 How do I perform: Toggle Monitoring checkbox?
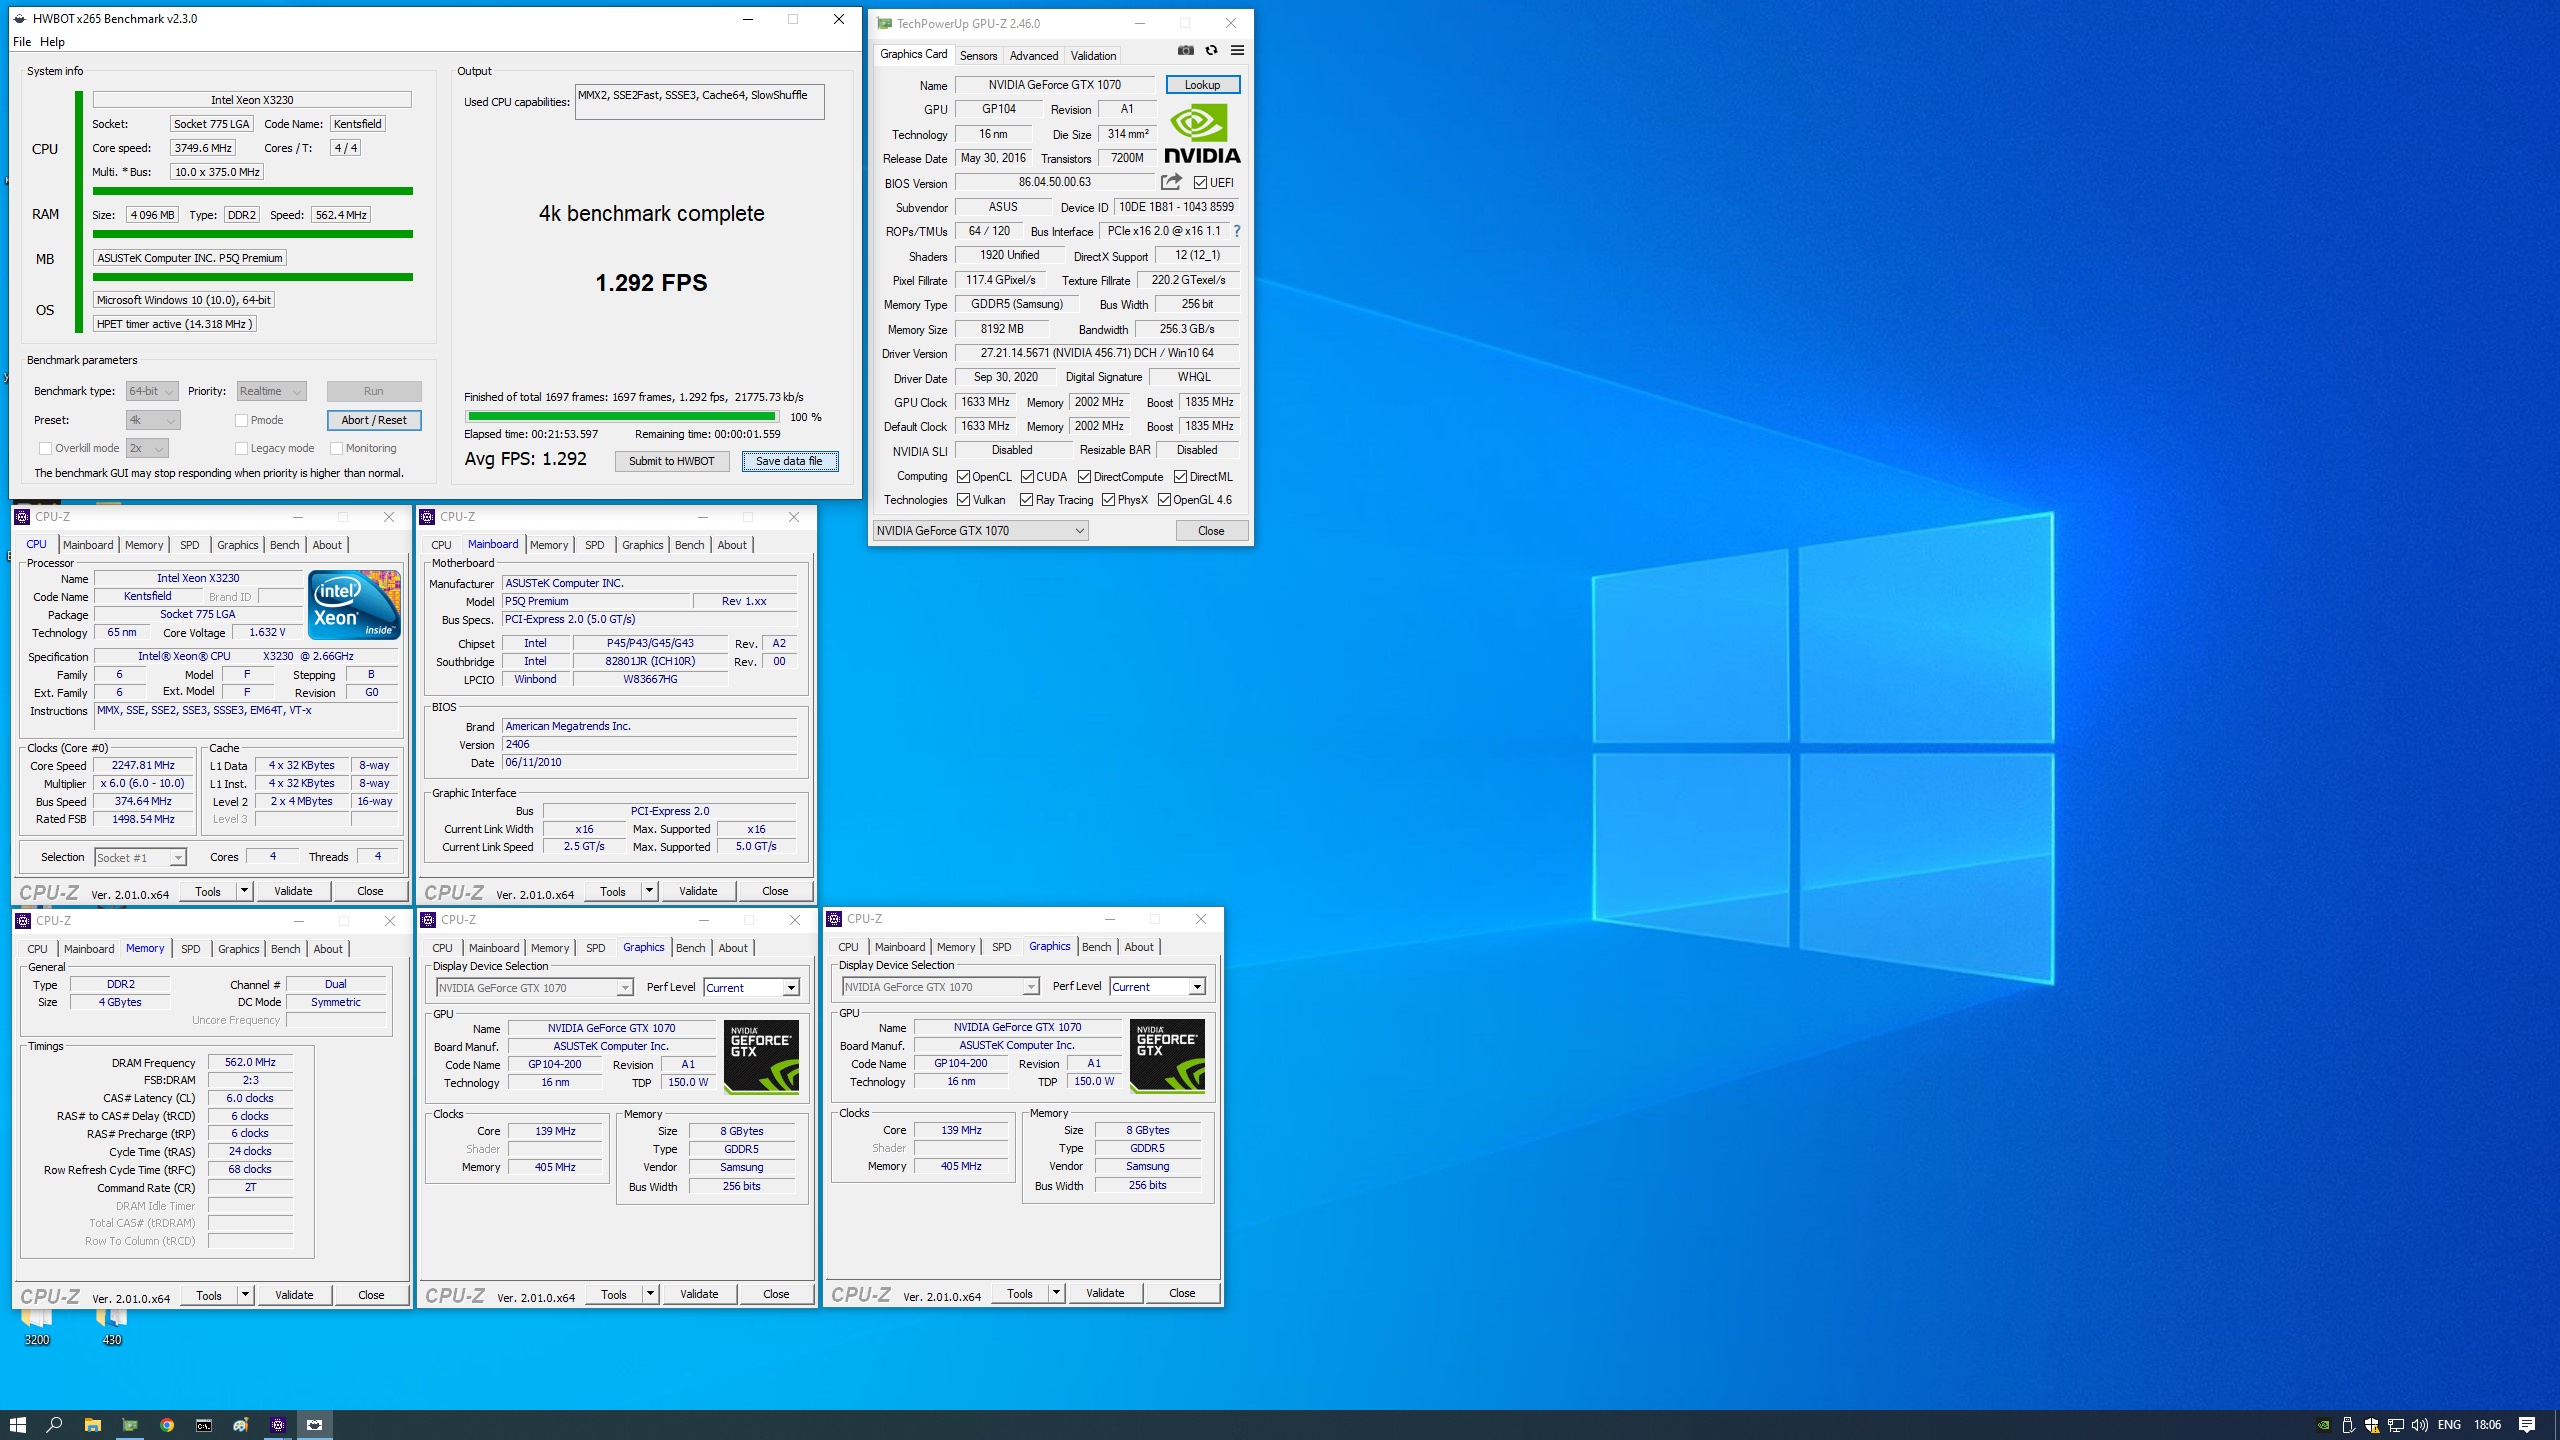(x=337, y=448)
